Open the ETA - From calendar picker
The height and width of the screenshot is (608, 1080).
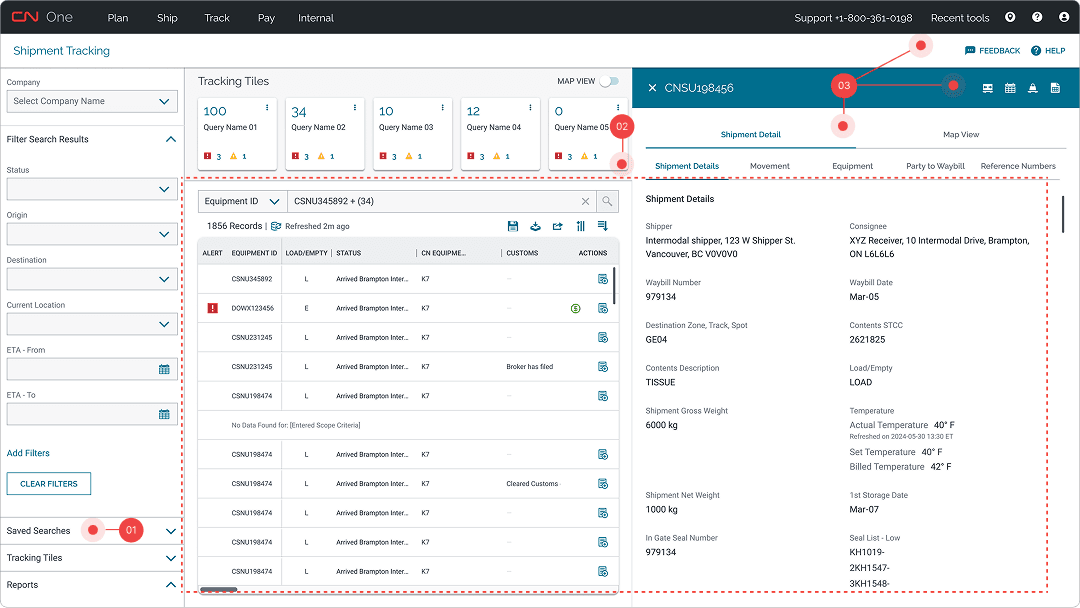pos(164,369)
